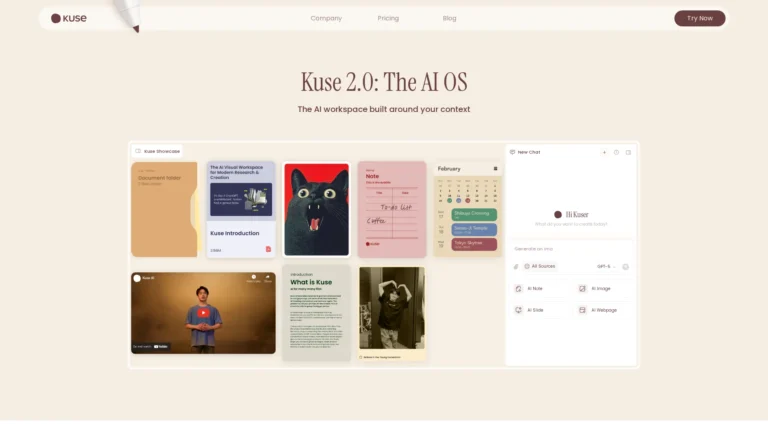
Task: Open the AI Image generator
Action: click(x=595, y=288)
